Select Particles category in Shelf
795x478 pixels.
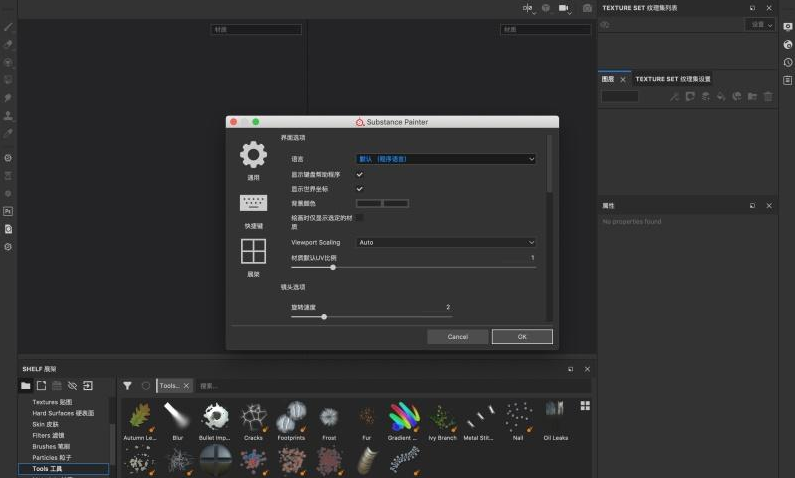(x=52, y=458)
